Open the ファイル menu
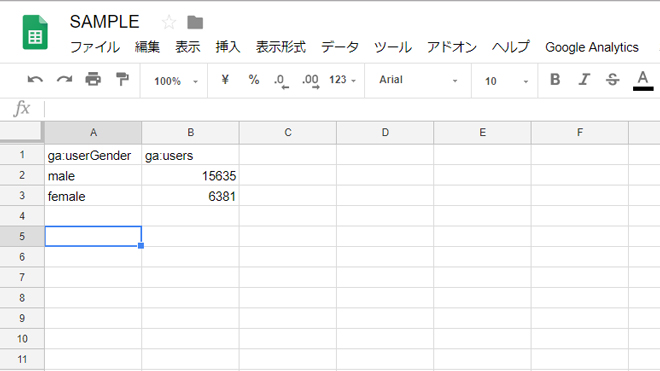660x371 pixels. (x=95, y=47)
